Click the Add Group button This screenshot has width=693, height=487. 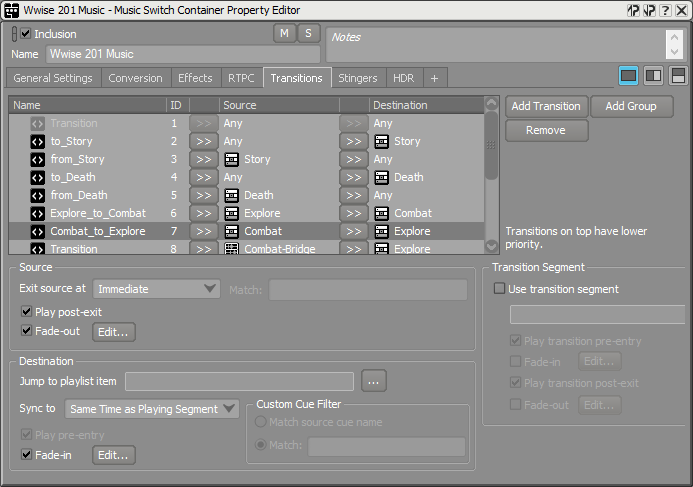(x=631, y=106)
